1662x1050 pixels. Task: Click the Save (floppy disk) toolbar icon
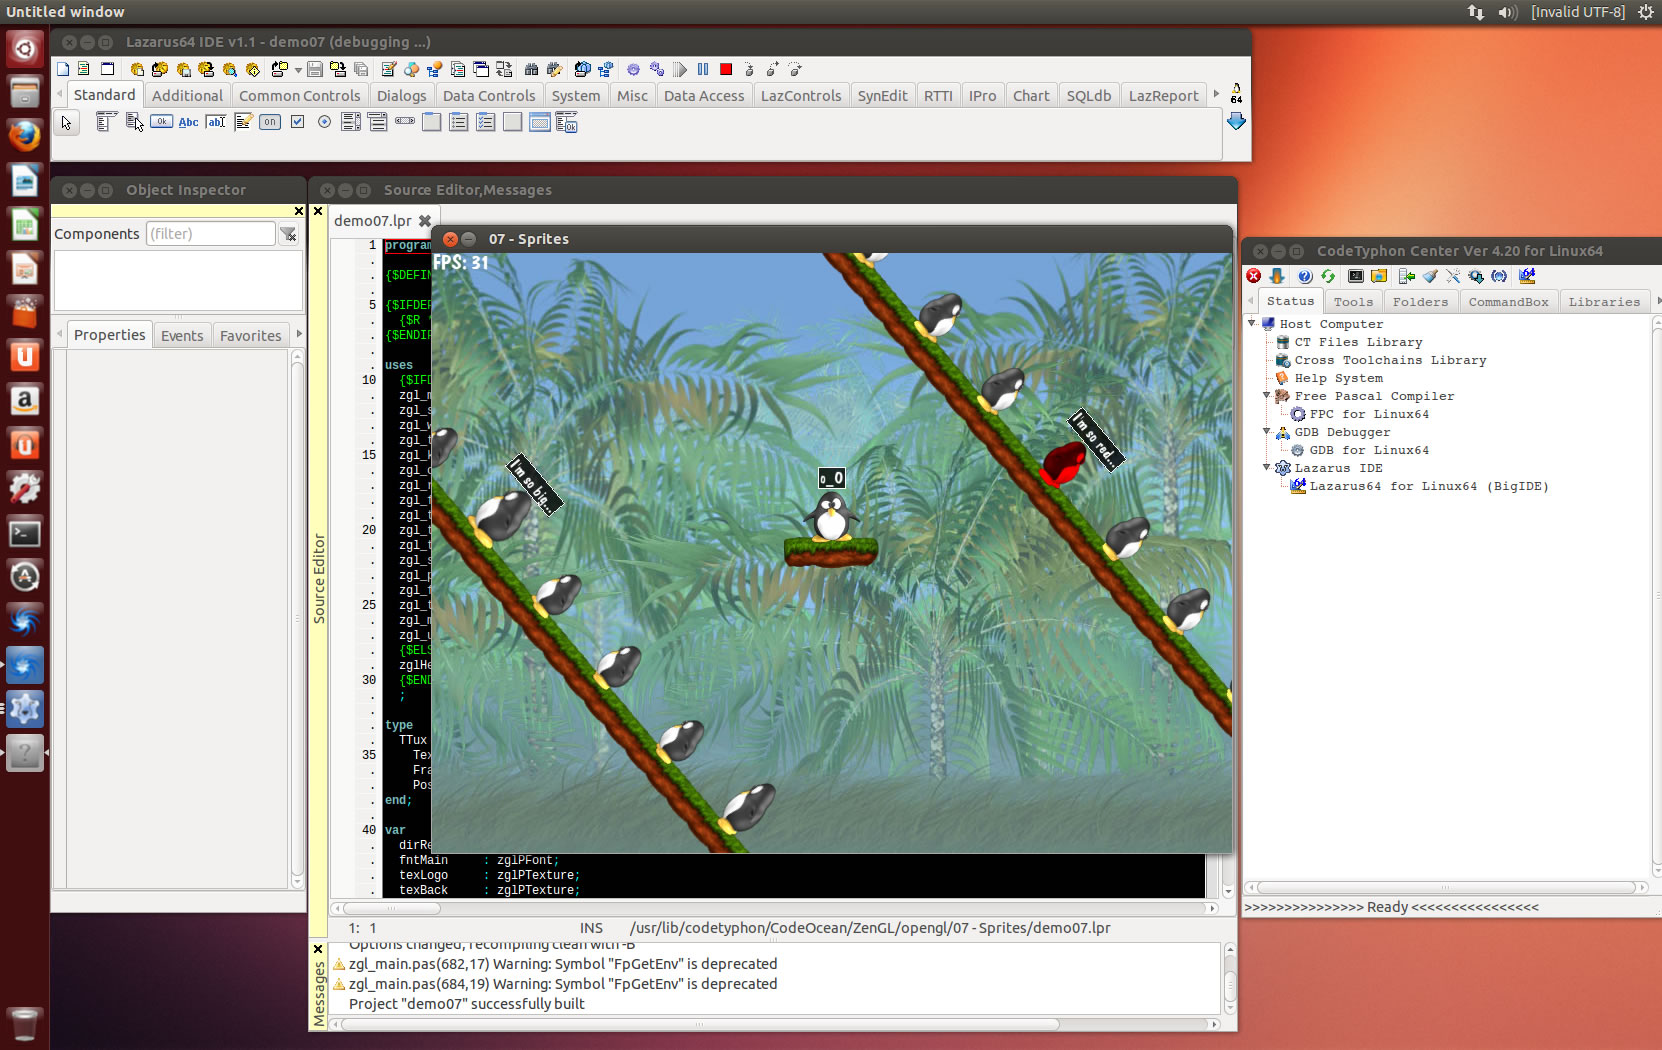point(315,69)
